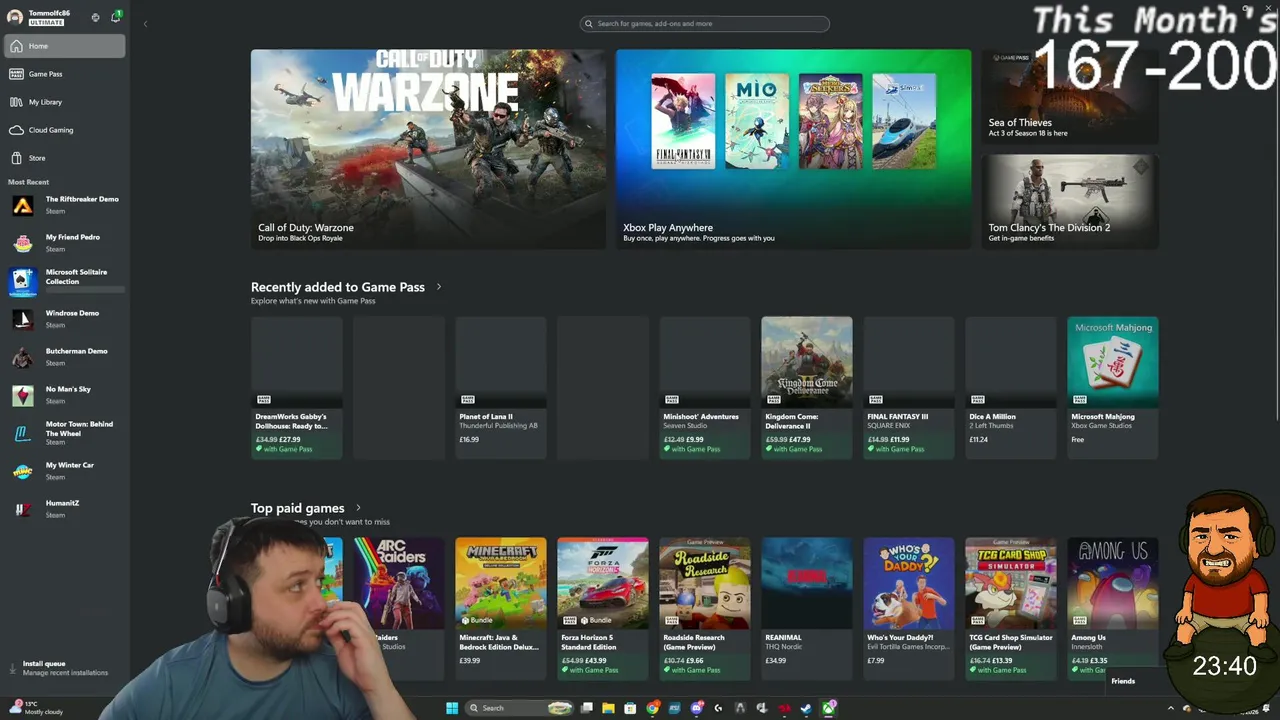Open Discord from the taskbar

pos(697,708)
